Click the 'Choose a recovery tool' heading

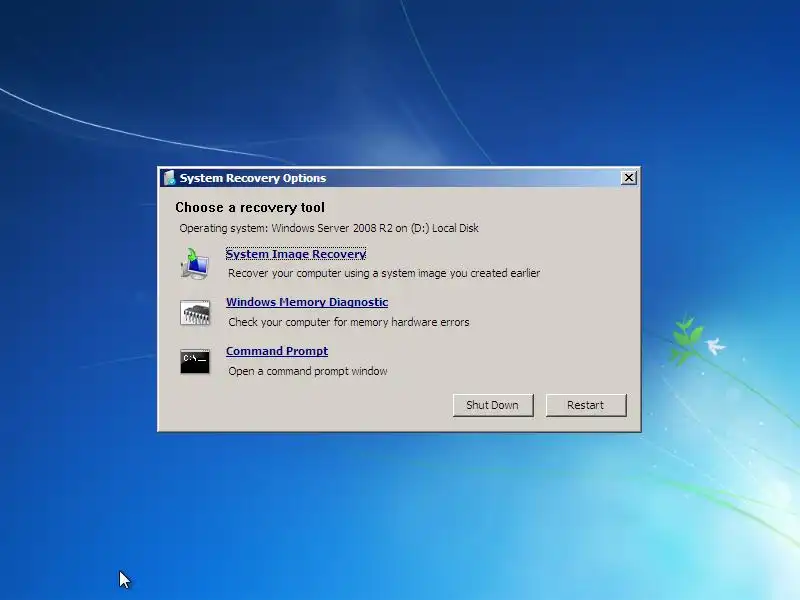click(x=250, y=208)
